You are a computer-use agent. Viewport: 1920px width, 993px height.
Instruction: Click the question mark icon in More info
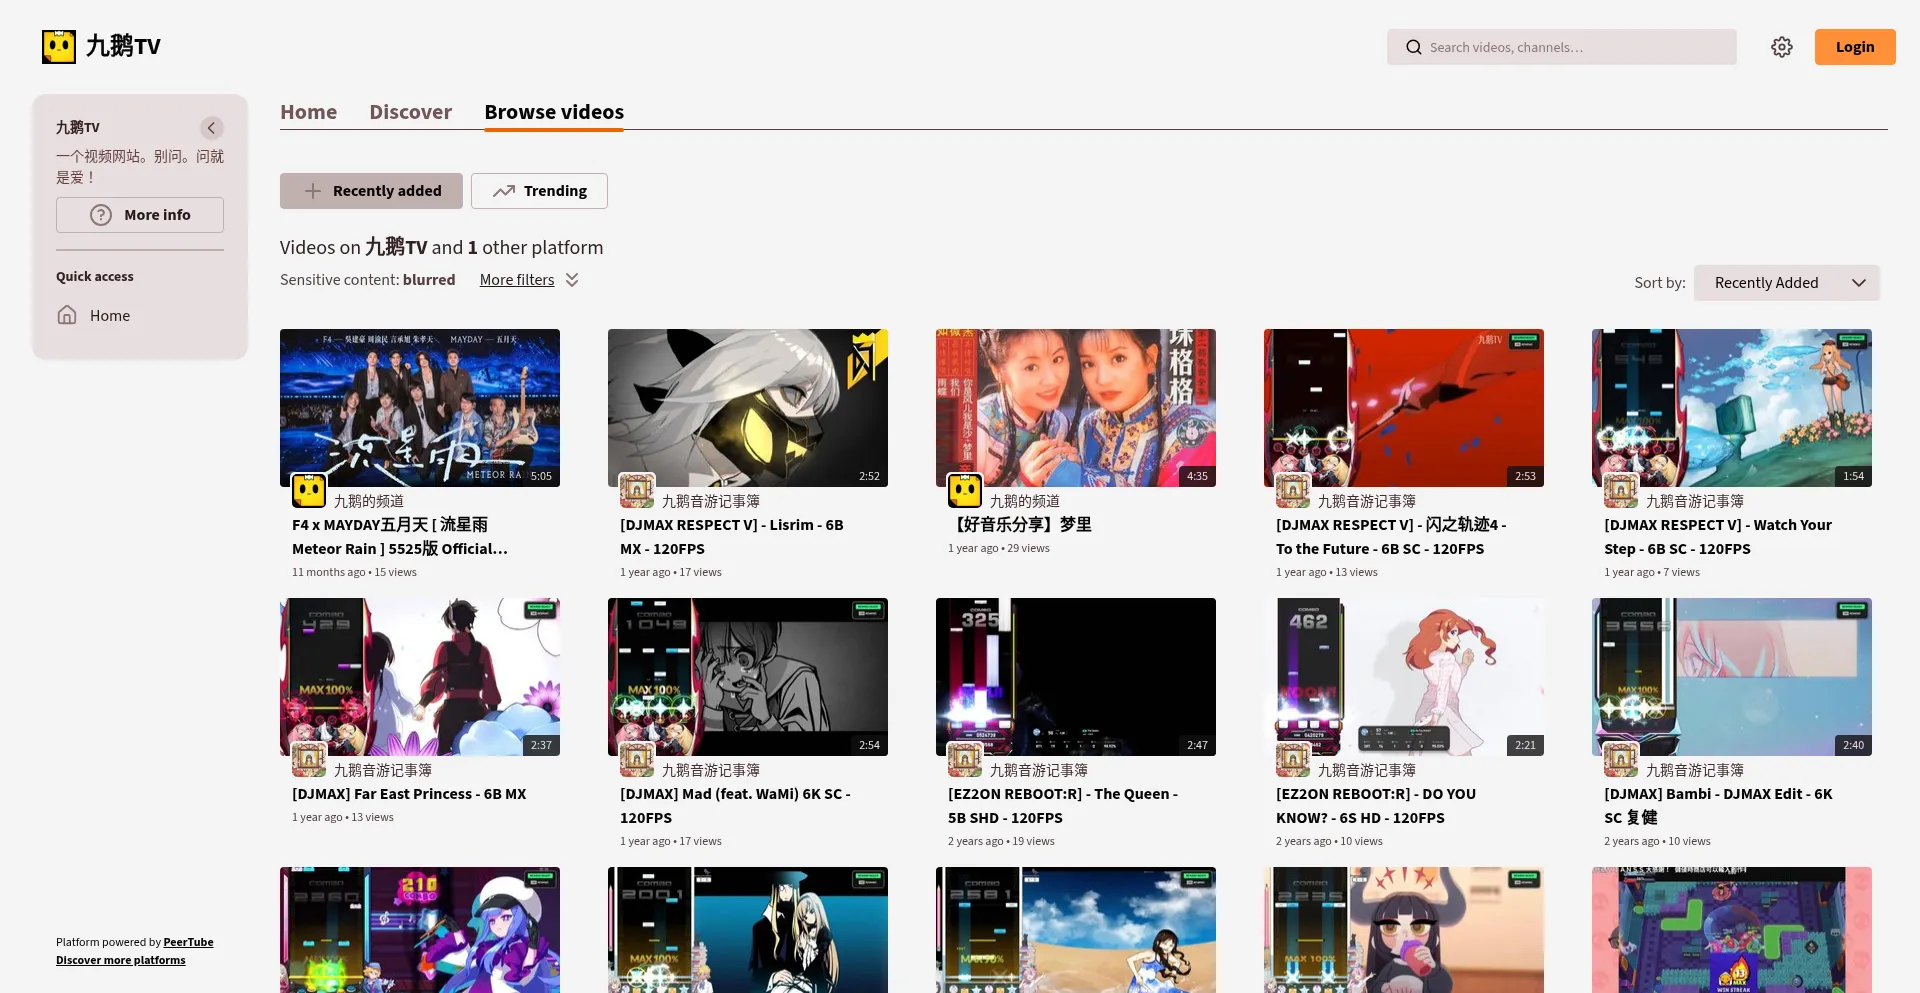click(101, 215)
